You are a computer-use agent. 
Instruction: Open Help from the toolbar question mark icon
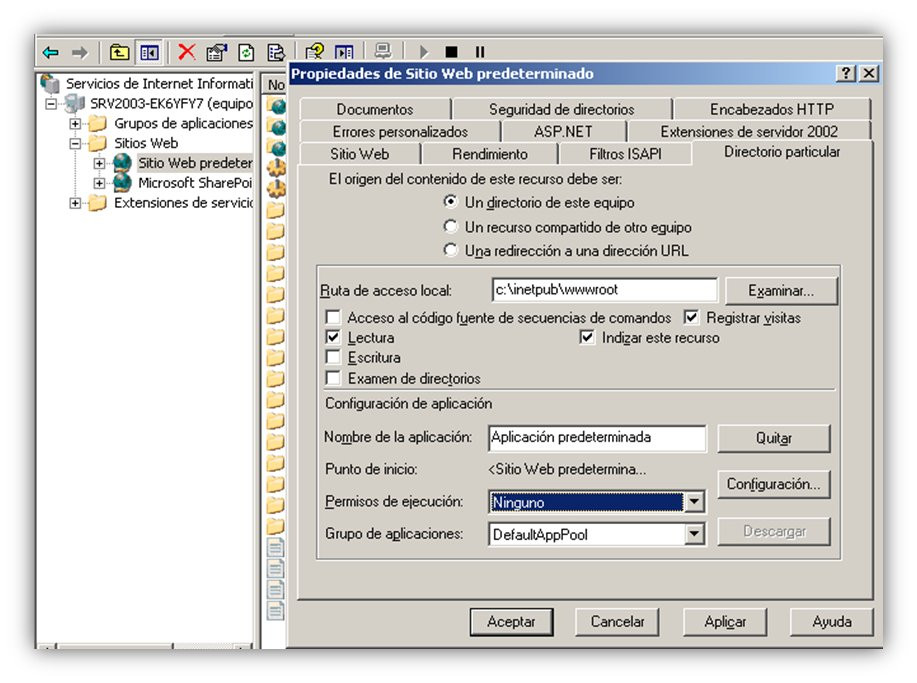point(315,52)
